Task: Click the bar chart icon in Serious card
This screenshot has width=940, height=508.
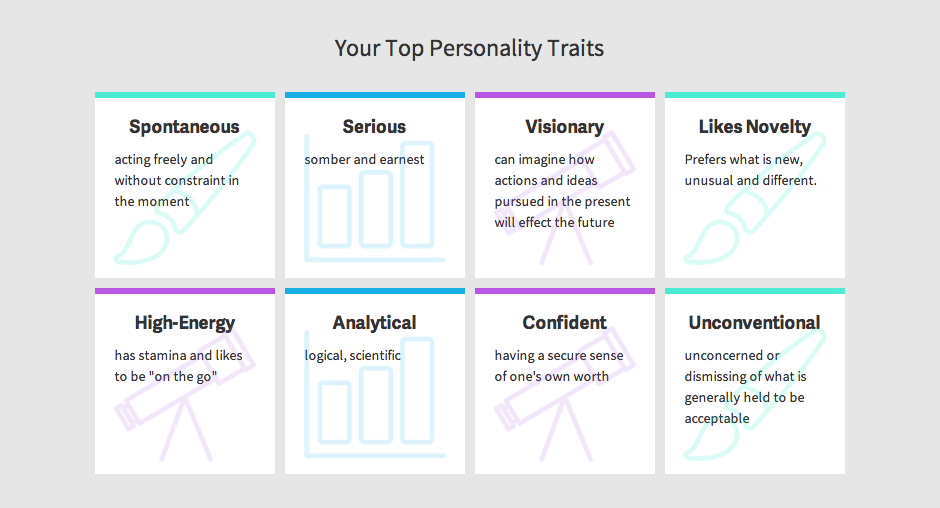Action: (x=375, y=198)
